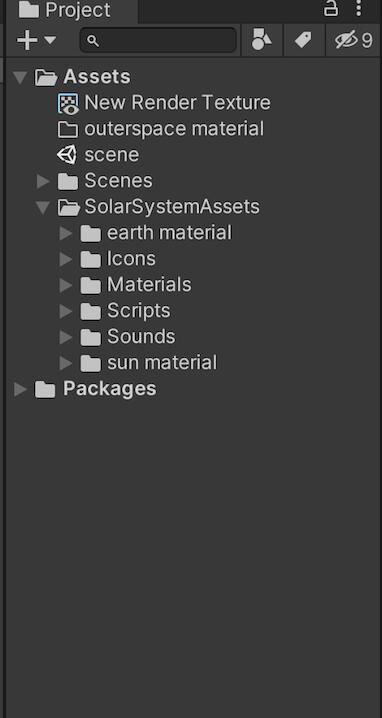382x718 pixels.
Task: Open the create dropdown arrow beside plus
Action: point(50,40)
